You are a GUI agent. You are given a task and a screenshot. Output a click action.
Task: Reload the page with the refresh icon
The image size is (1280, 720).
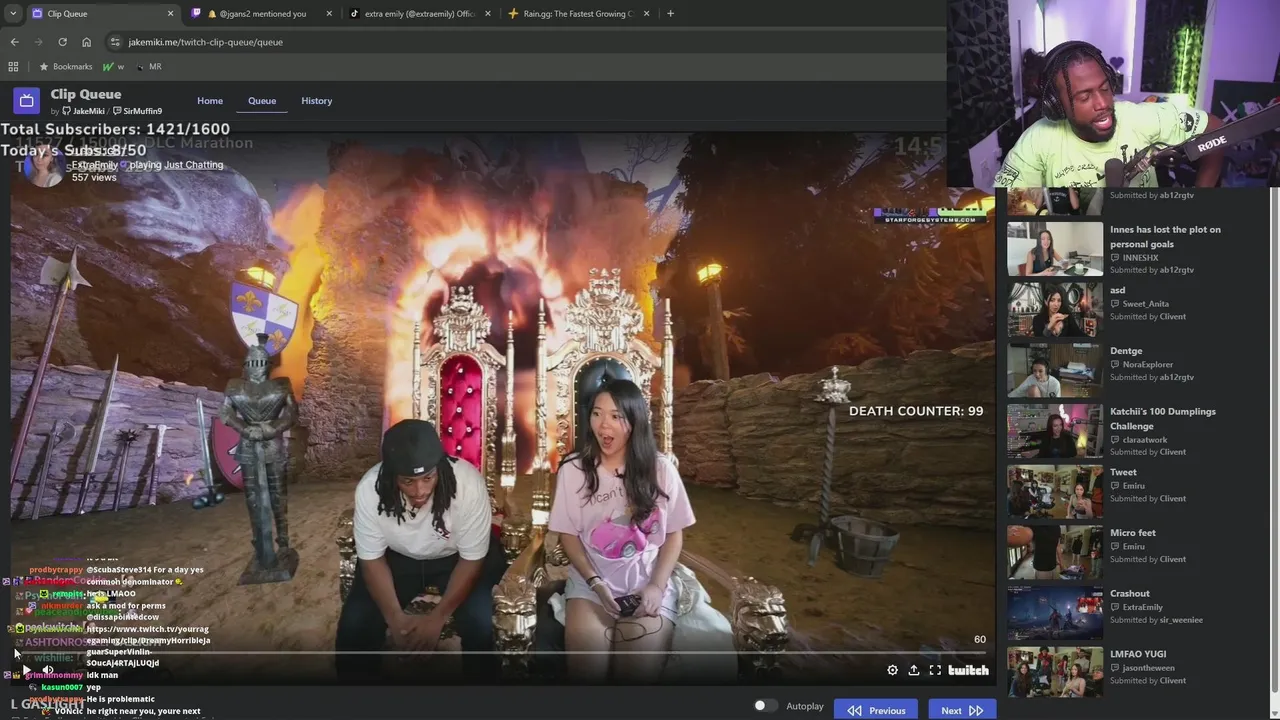62,42
